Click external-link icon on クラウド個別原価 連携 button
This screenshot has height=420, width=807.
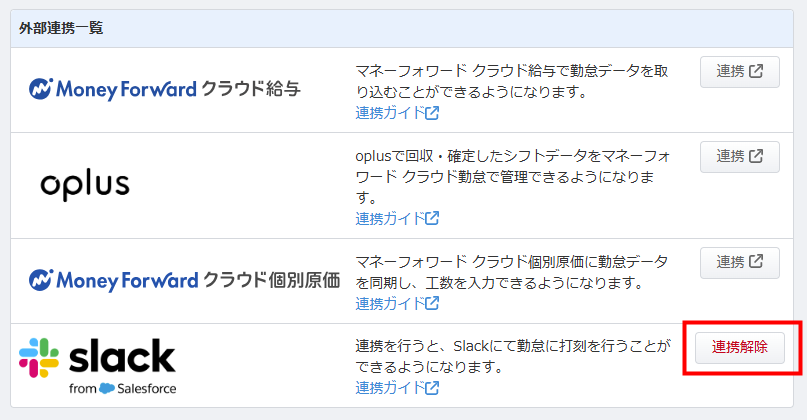756,261
